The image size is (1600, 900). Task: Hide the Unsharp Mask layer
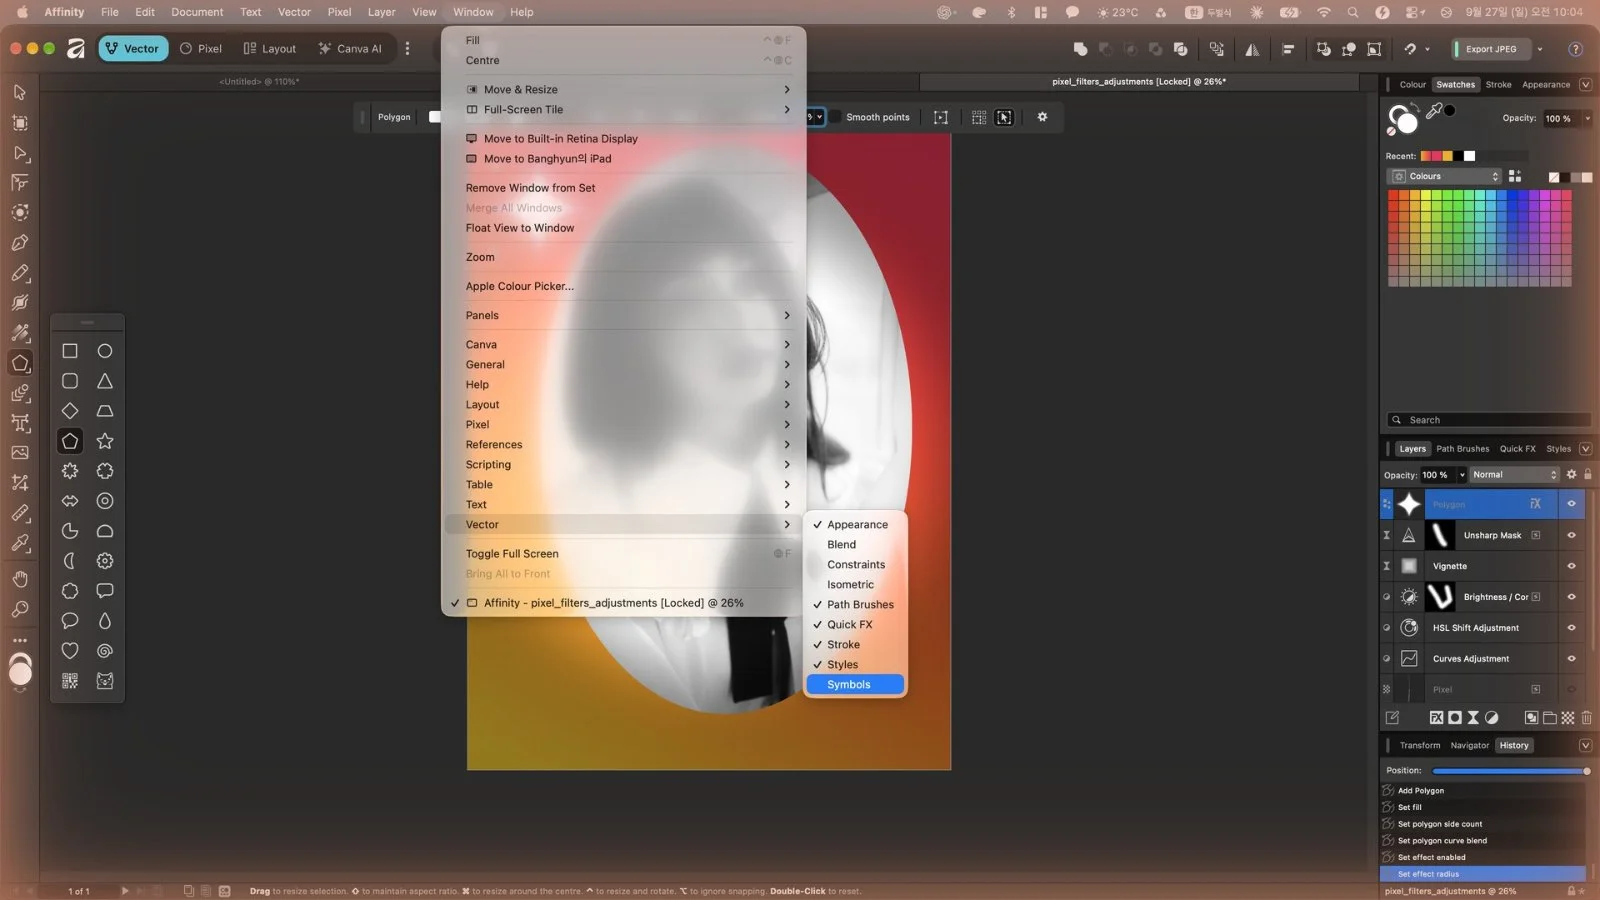click(x=1571, y=535)
